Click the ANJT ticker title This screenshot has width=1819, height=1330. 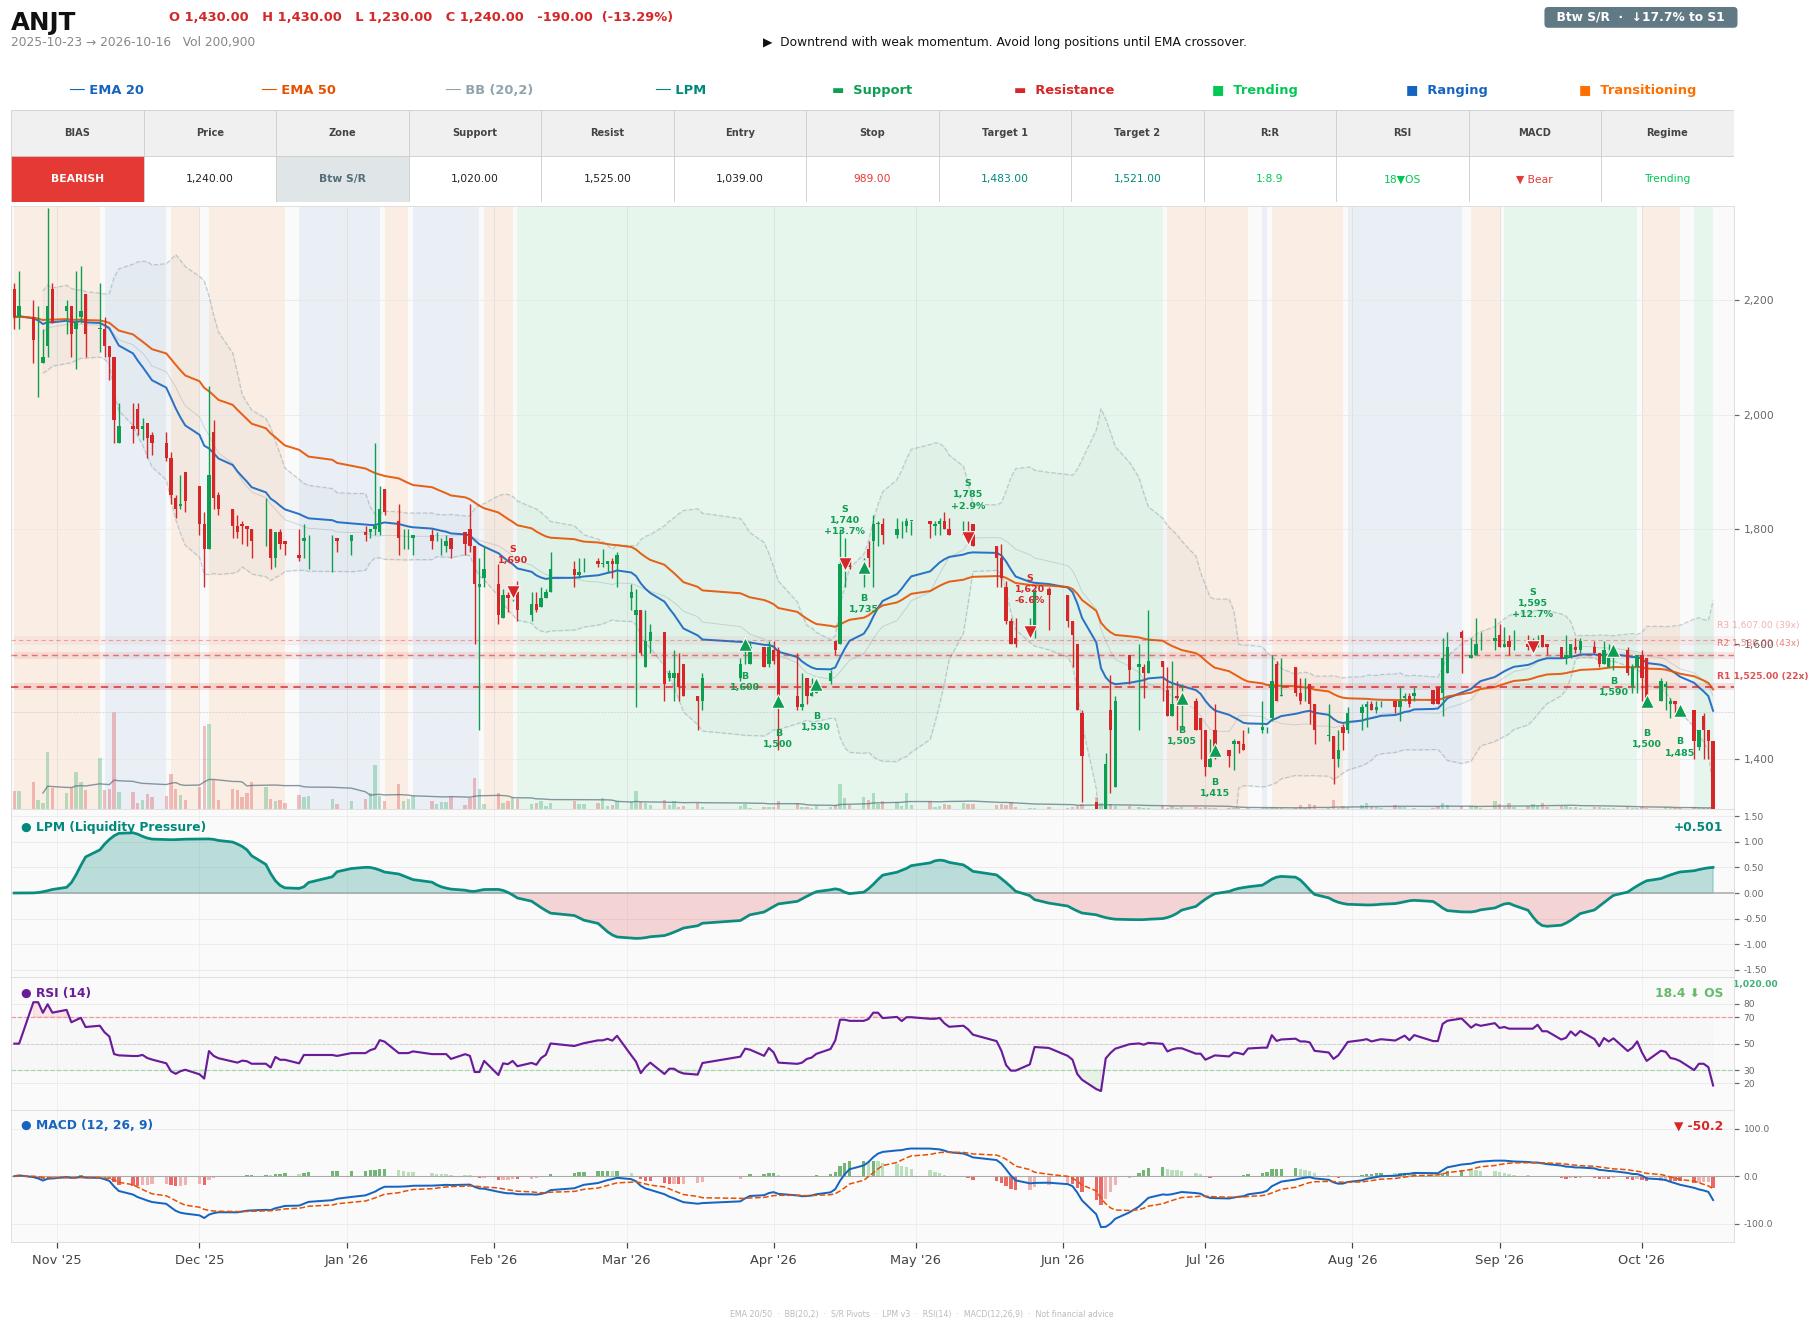[43, 21]
